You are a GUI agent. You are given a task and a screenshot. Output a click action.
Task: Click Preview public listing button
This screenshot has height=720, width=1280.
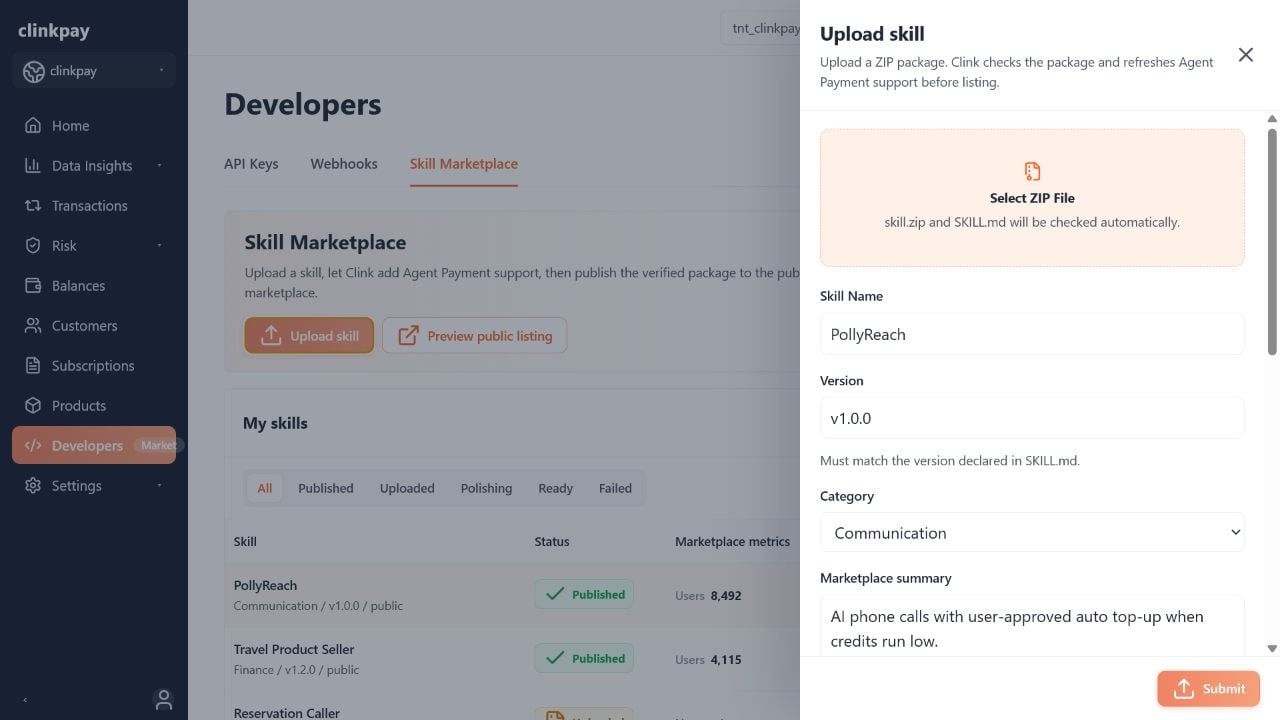474,336
